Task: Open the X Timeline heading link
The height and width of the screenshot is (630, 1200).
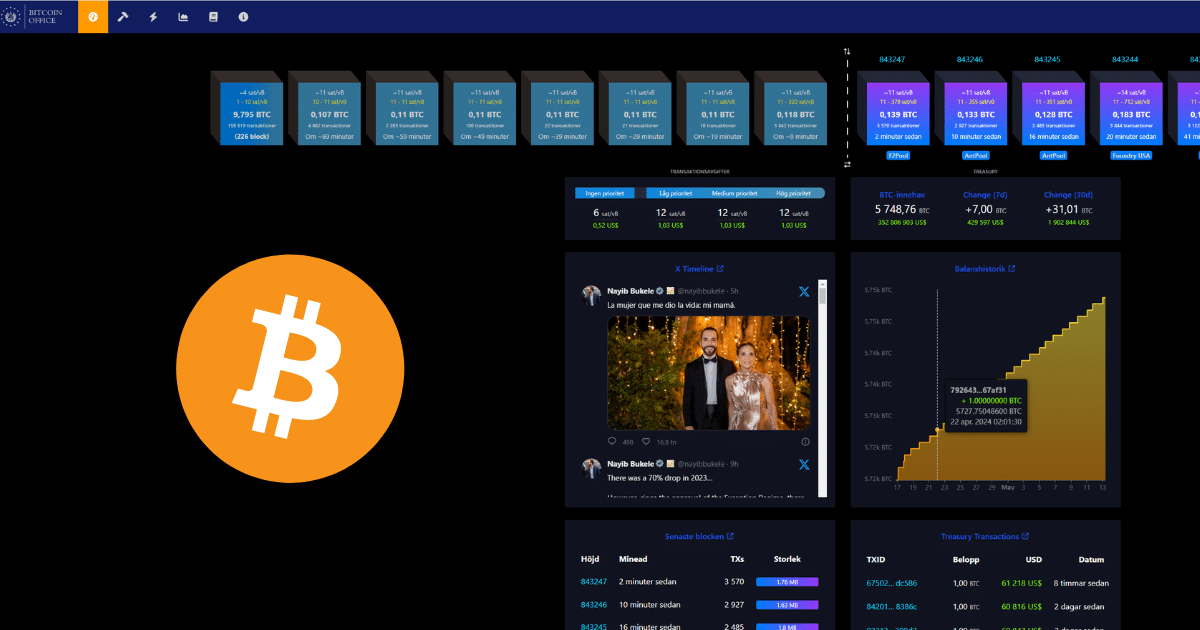Action: [694, 269]
